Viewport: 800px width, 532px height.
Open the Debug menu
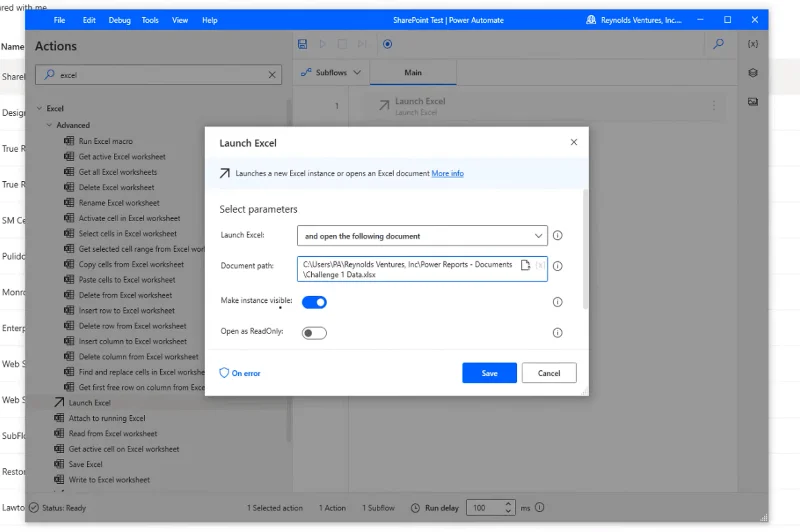pyautogui.click(x=119, y=20)
